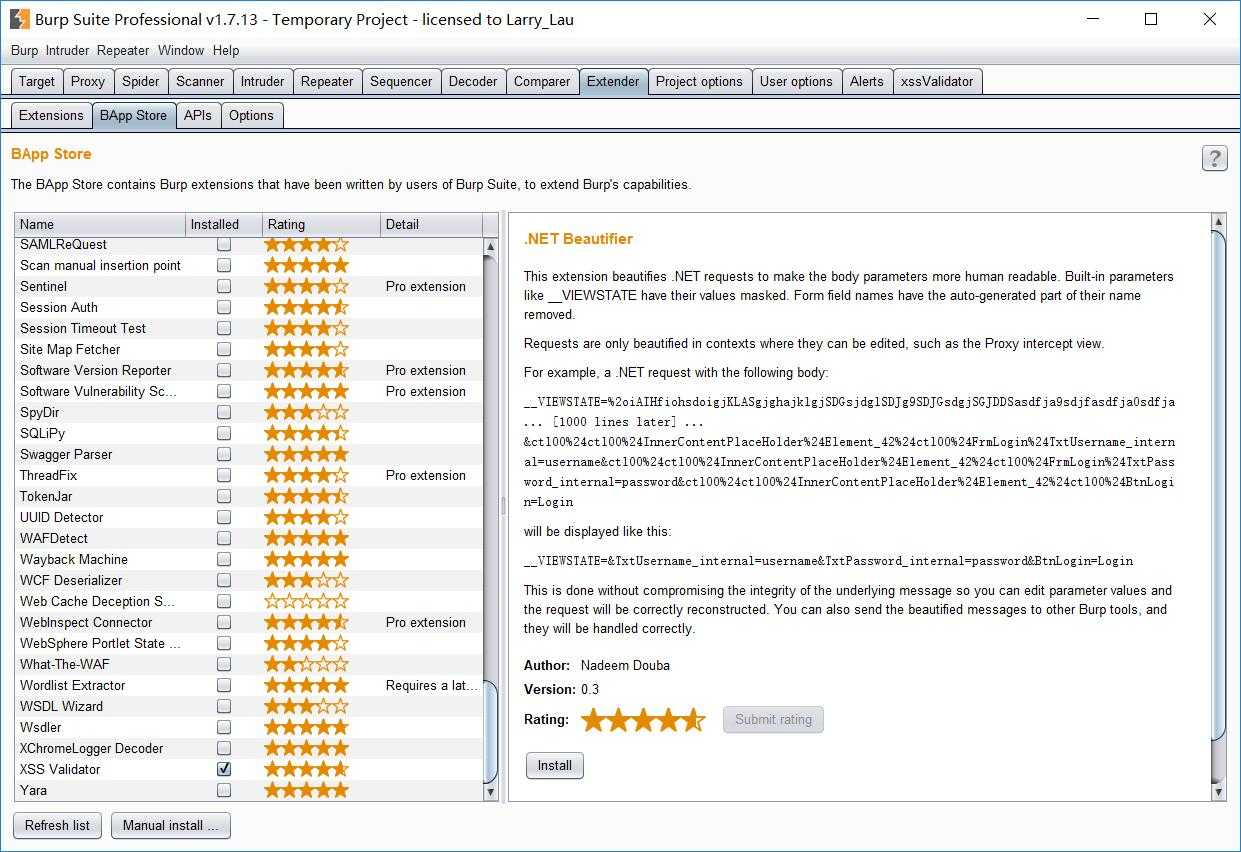This screenshot has height=852, width=1241.
Task: Open the Burp menu
Action: point(24,50)
